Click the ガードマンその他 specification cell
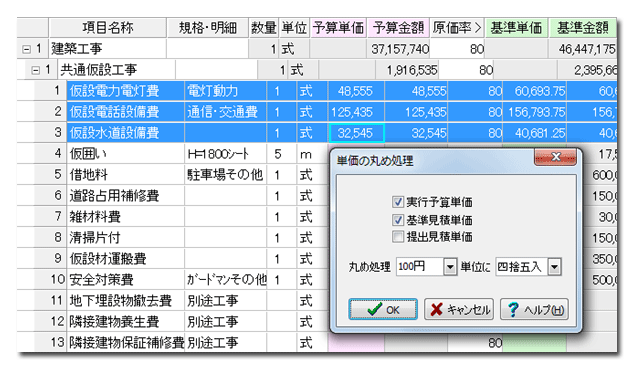 pyautogui.click(x=226, y=280)
